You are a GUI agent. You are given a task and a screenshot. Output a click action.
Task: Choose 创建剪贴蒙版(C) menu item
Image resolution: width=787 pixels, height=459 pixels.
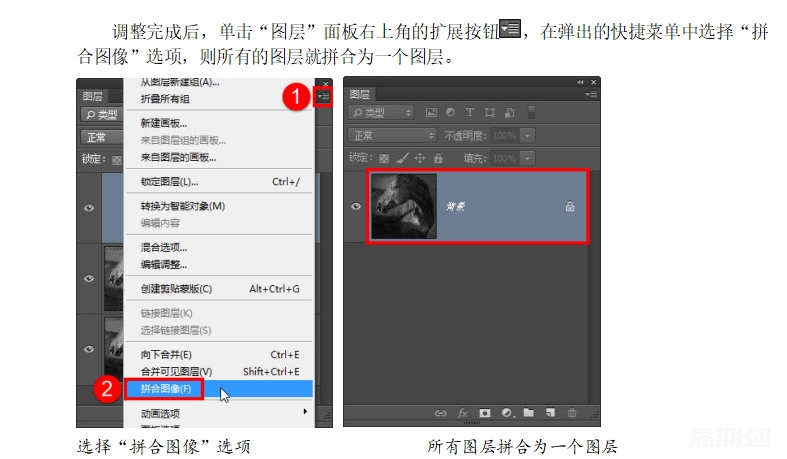(219, 289)
